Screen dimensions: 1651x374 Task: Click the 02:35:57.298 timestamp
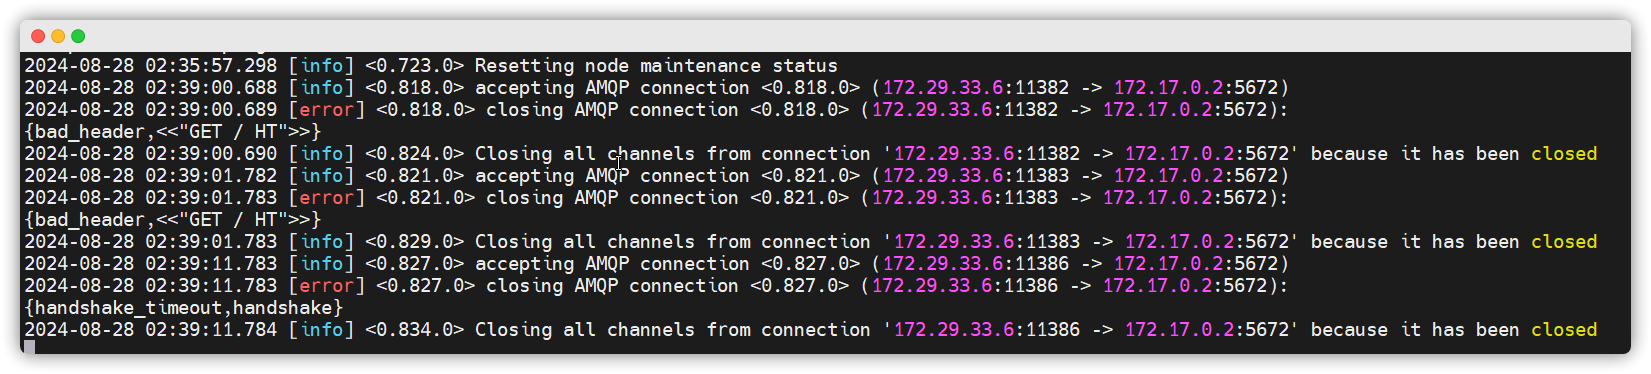211,66
